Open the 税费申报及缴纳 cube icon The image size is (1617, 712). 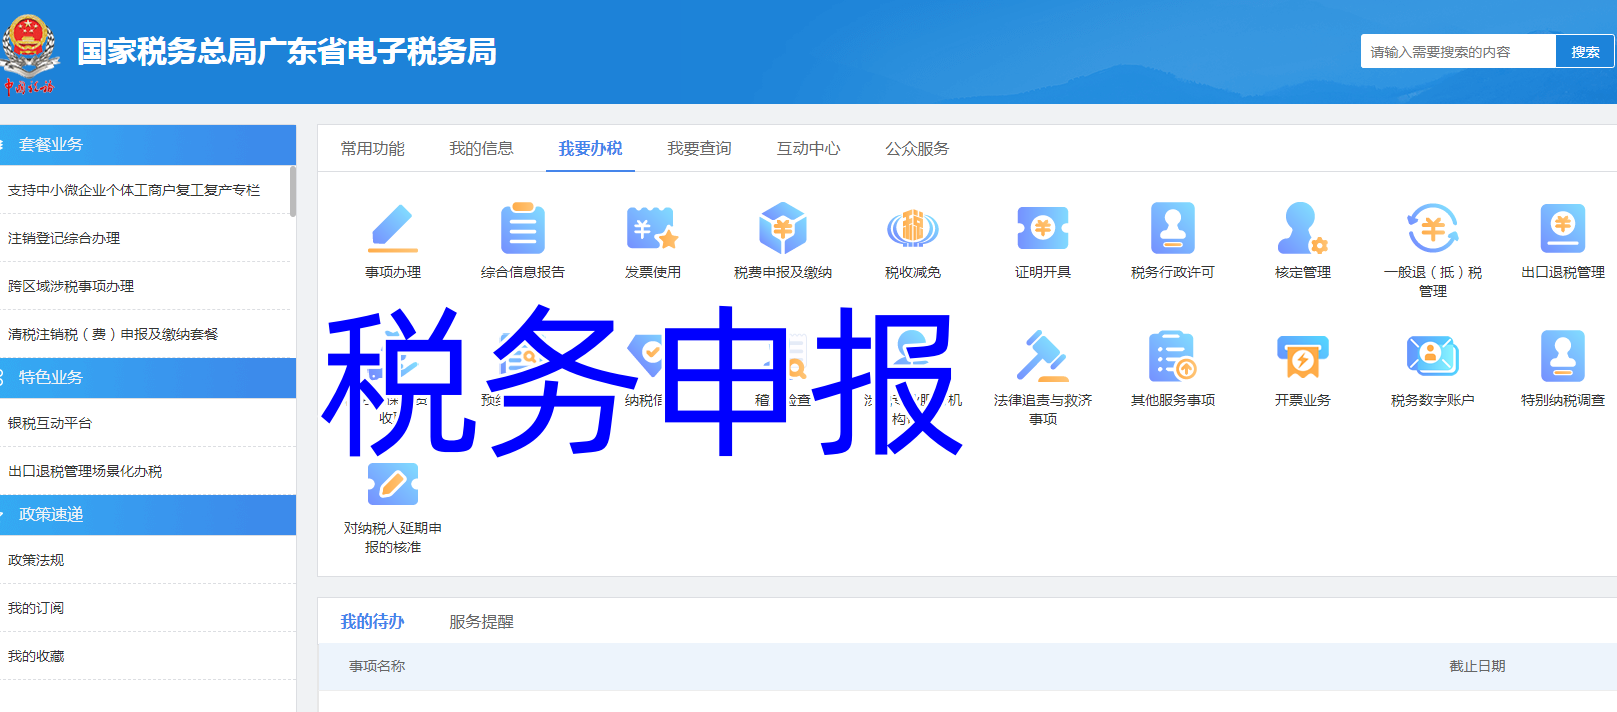[783, 229]
